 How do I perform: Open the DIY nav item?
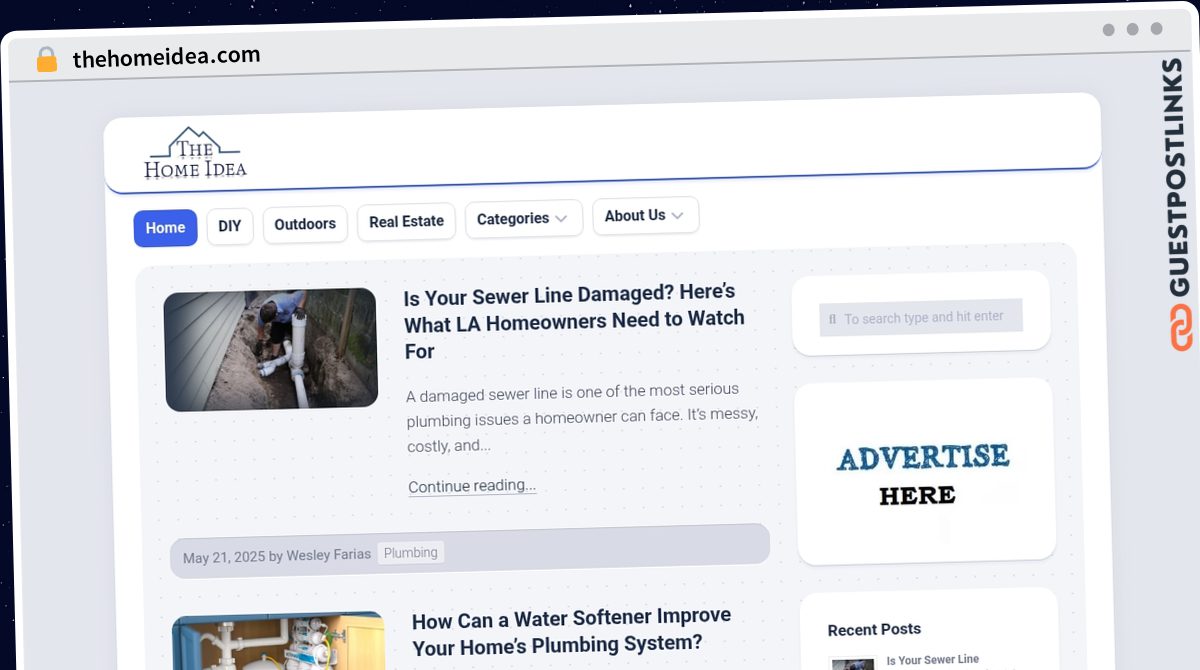230,226
